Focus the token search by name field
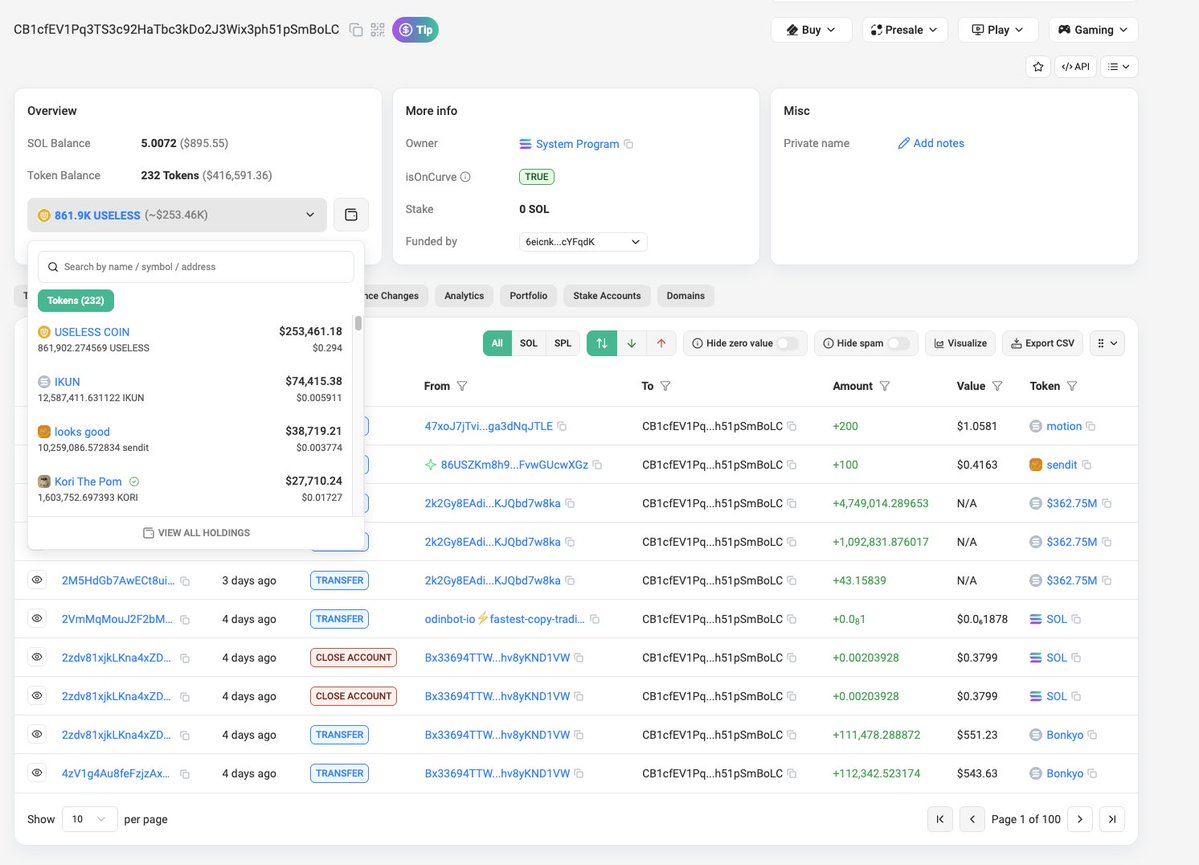The width and height of the screenshot is (1199, 865). point(196,267)
